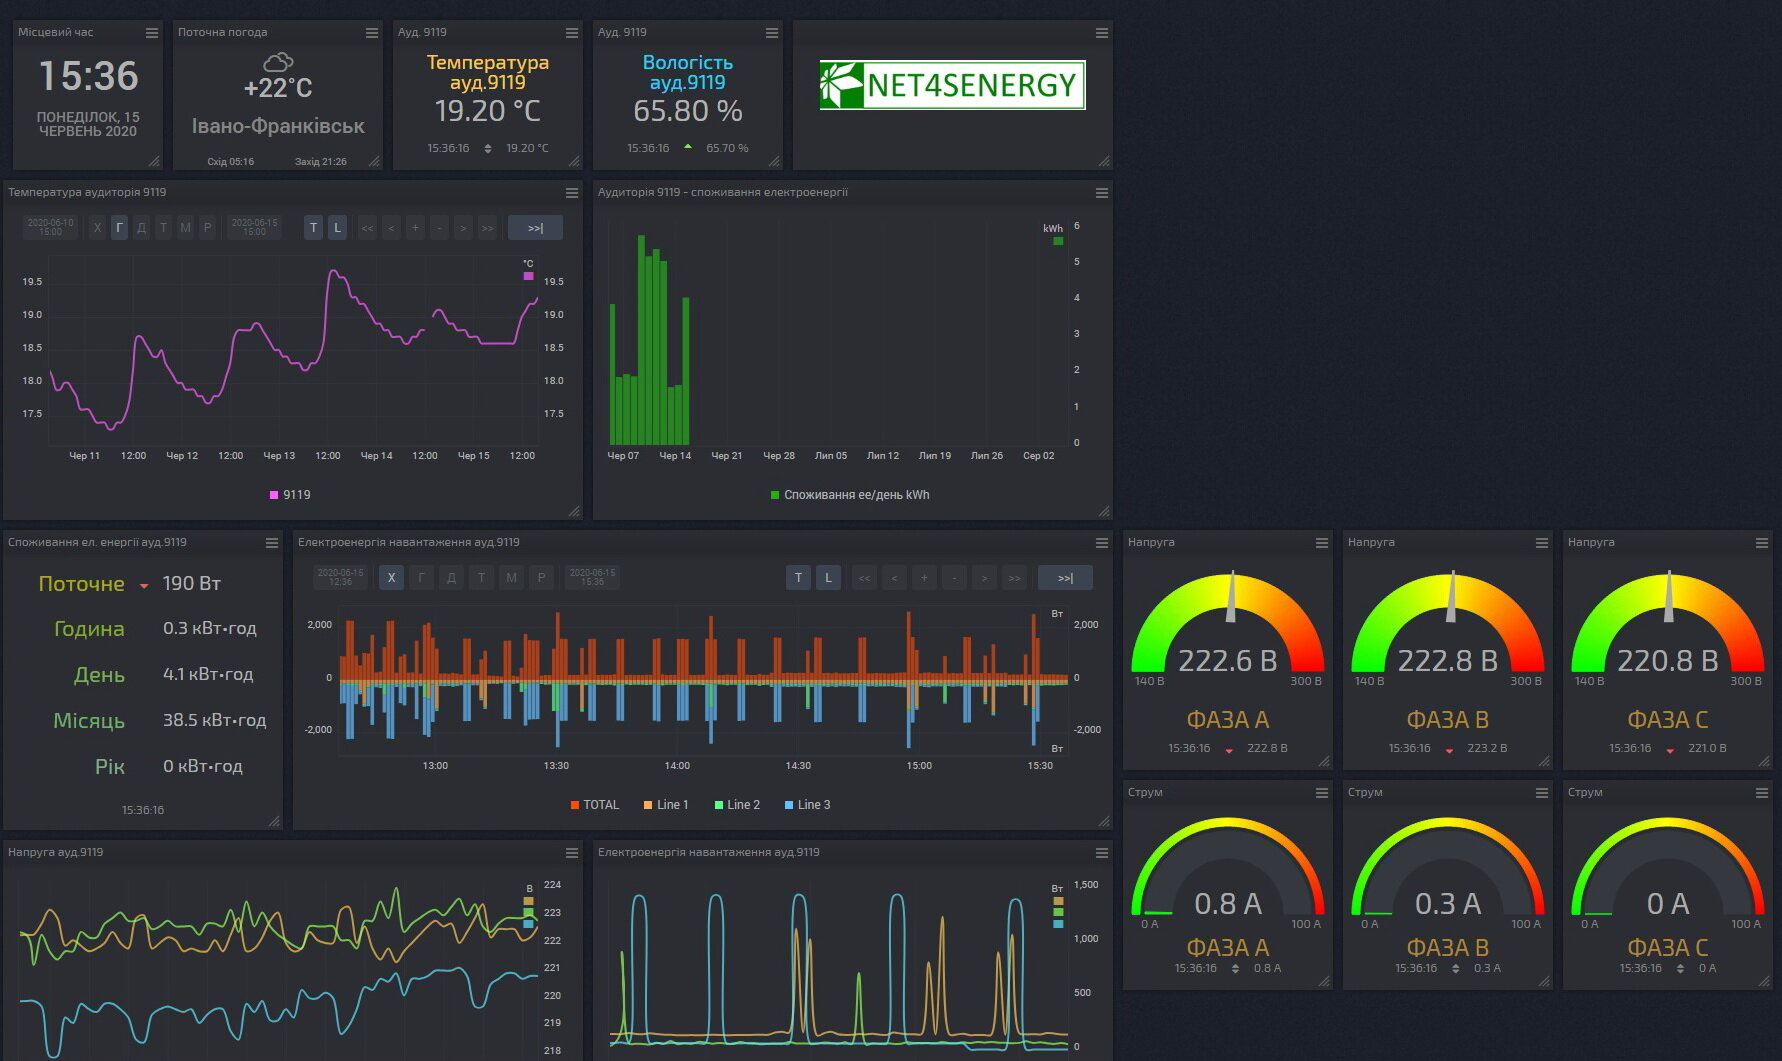Click the green Споживання ее/день legend swatch
1782x1061 pixels.
775,495
